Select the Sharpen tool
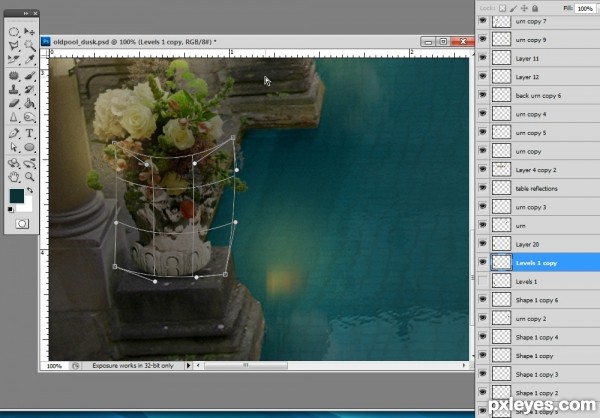Screen dimensions: 600x418 click(x=14, y=117)
